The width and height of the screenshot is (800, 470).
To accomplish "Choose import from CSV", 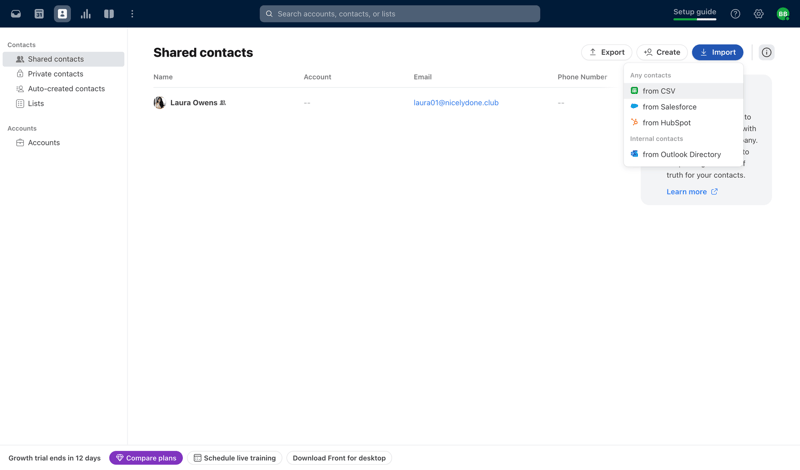I will point(683,91).
